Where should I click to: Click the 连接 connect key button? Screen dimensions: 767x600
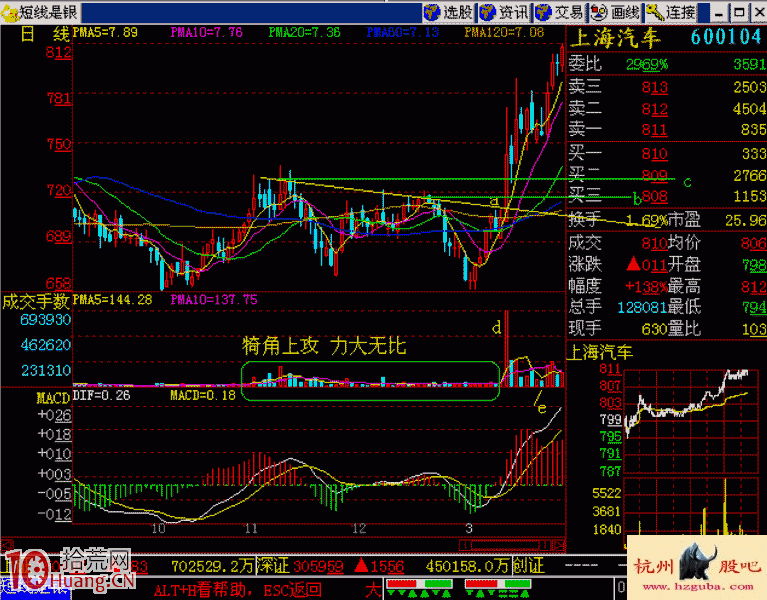[671, 12]
